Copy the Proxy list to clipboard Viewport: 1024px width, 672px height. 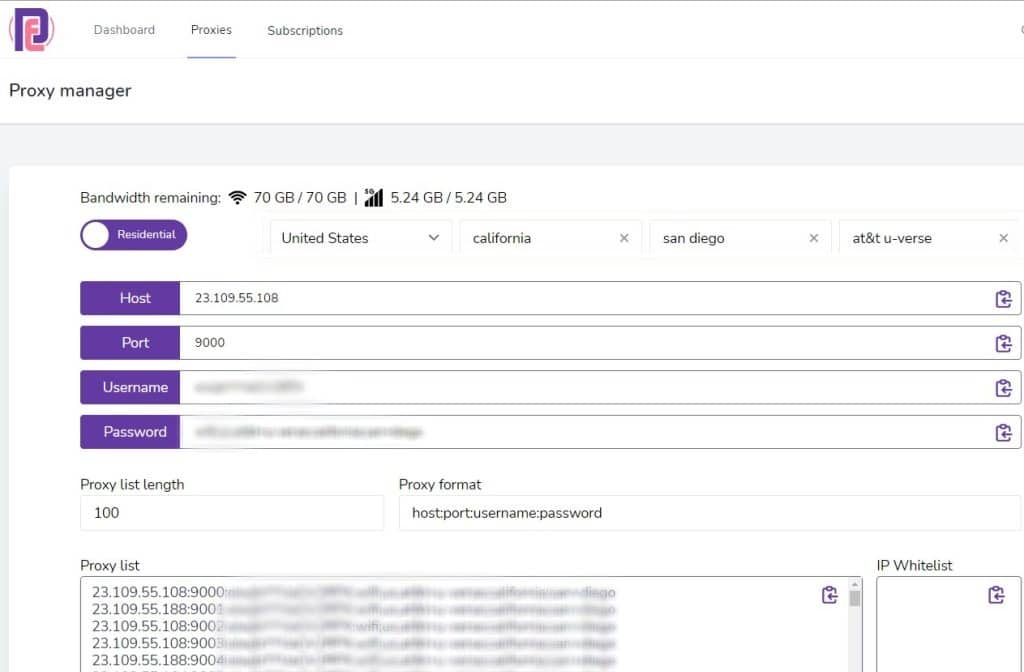[829, 595]
